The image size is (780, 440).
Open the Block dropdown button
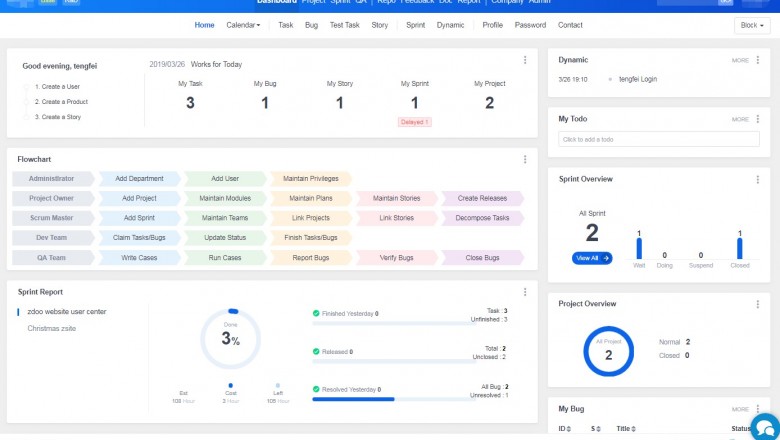click(750, 25)
